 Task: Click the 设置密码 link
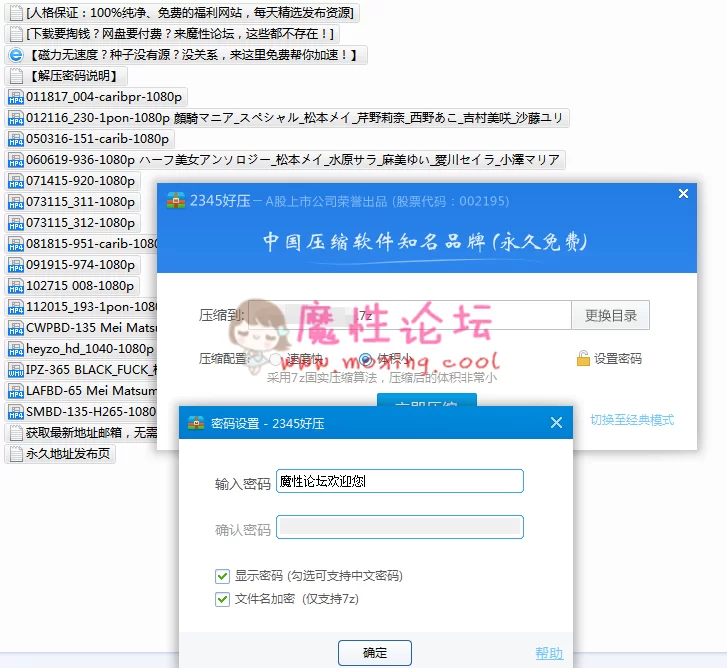[618, 359]
